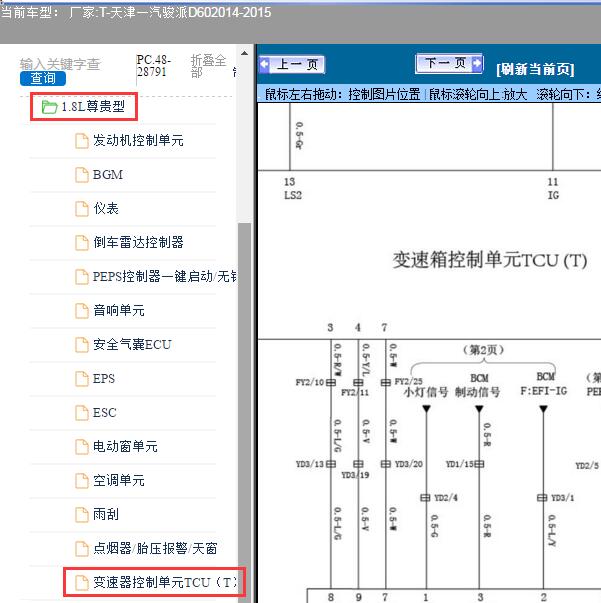
Task: Open the ESC entry
Action: click(x=105, y=412)
